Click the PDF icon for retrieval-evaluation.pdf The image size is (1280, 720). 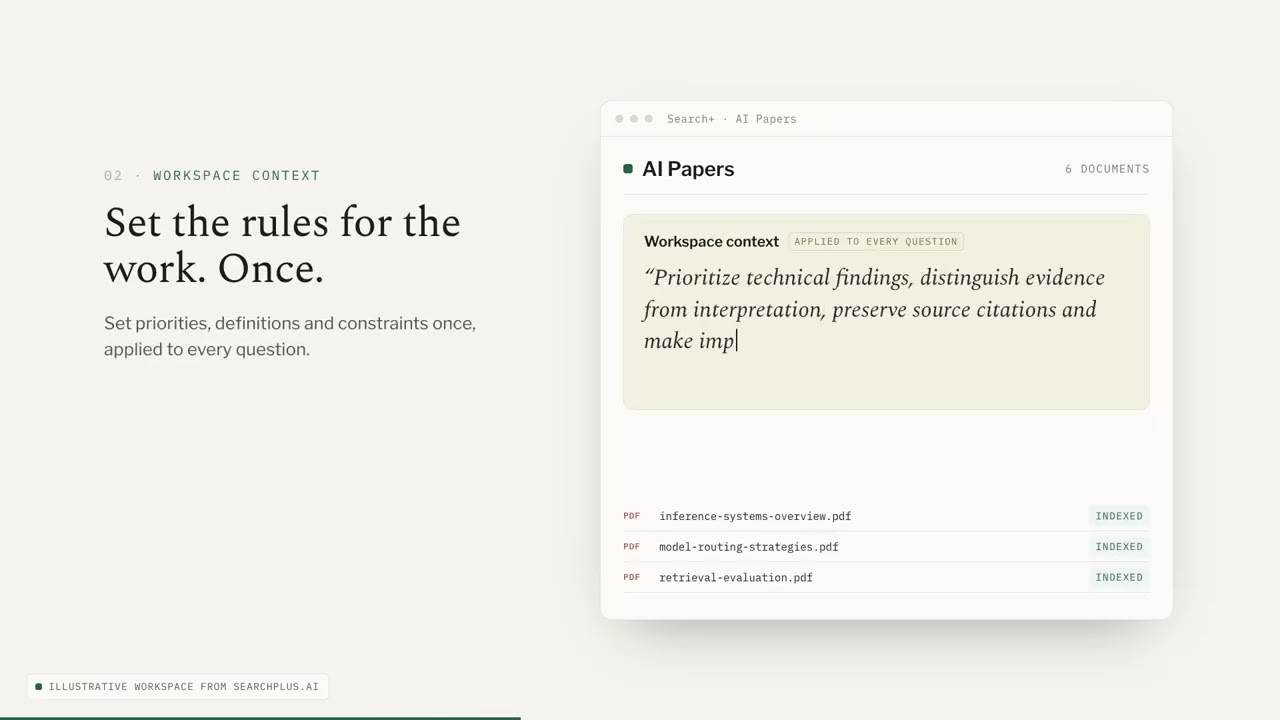pyautogui.click(x=631, y=577)
